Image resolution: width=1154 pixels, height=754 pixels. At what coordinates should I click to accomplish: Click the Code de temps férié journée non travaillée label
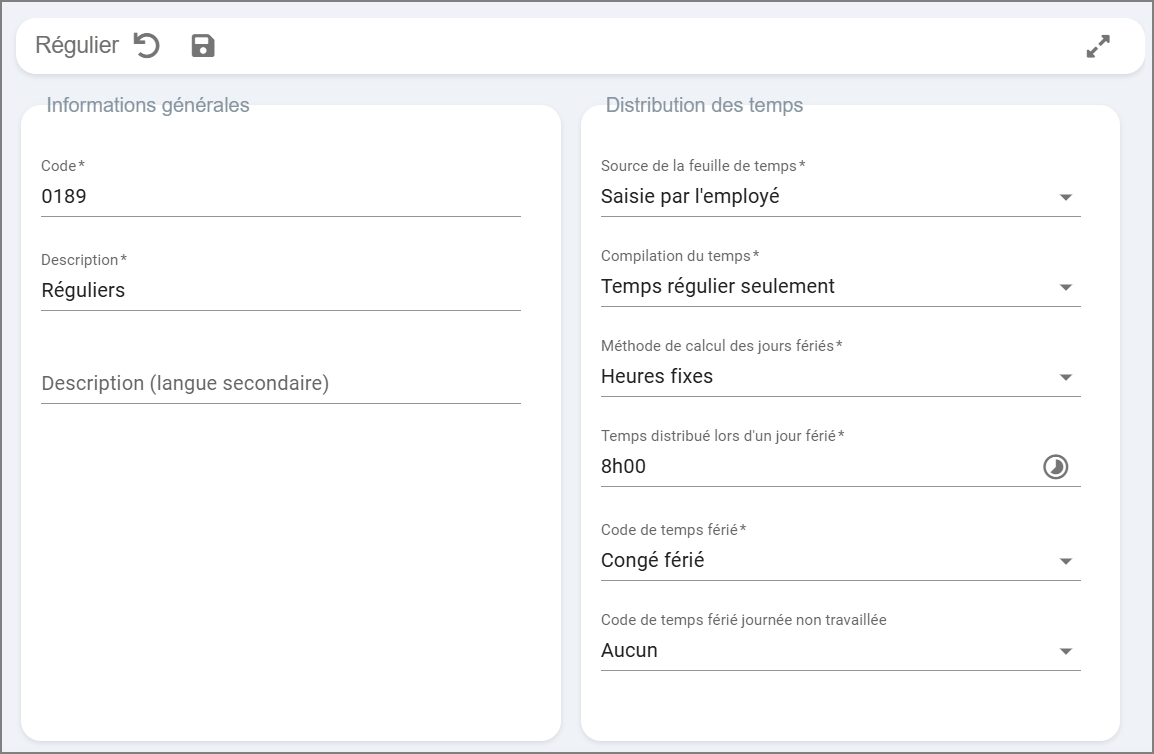pyautogui.click(x=743, y=620)
